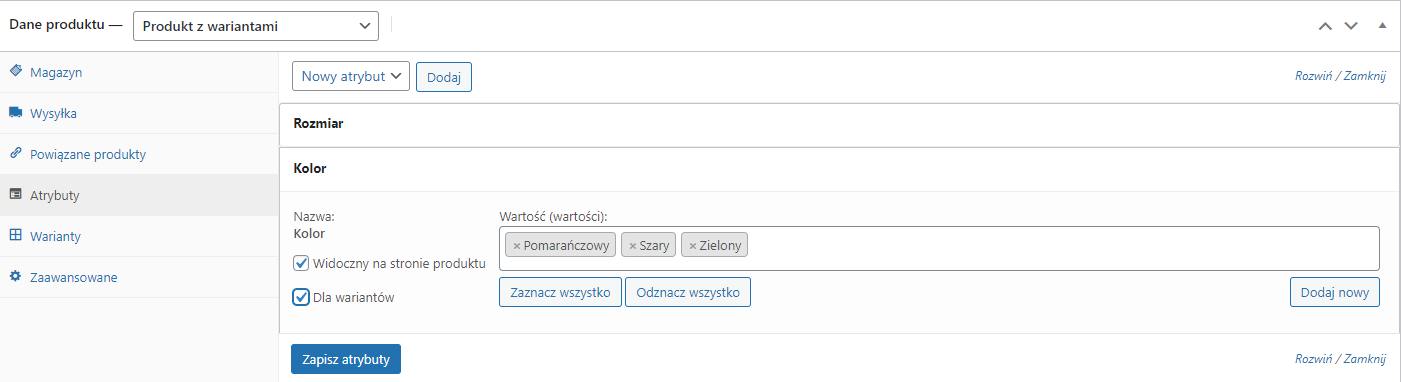Click the Wysyłka truck icon

15,113
